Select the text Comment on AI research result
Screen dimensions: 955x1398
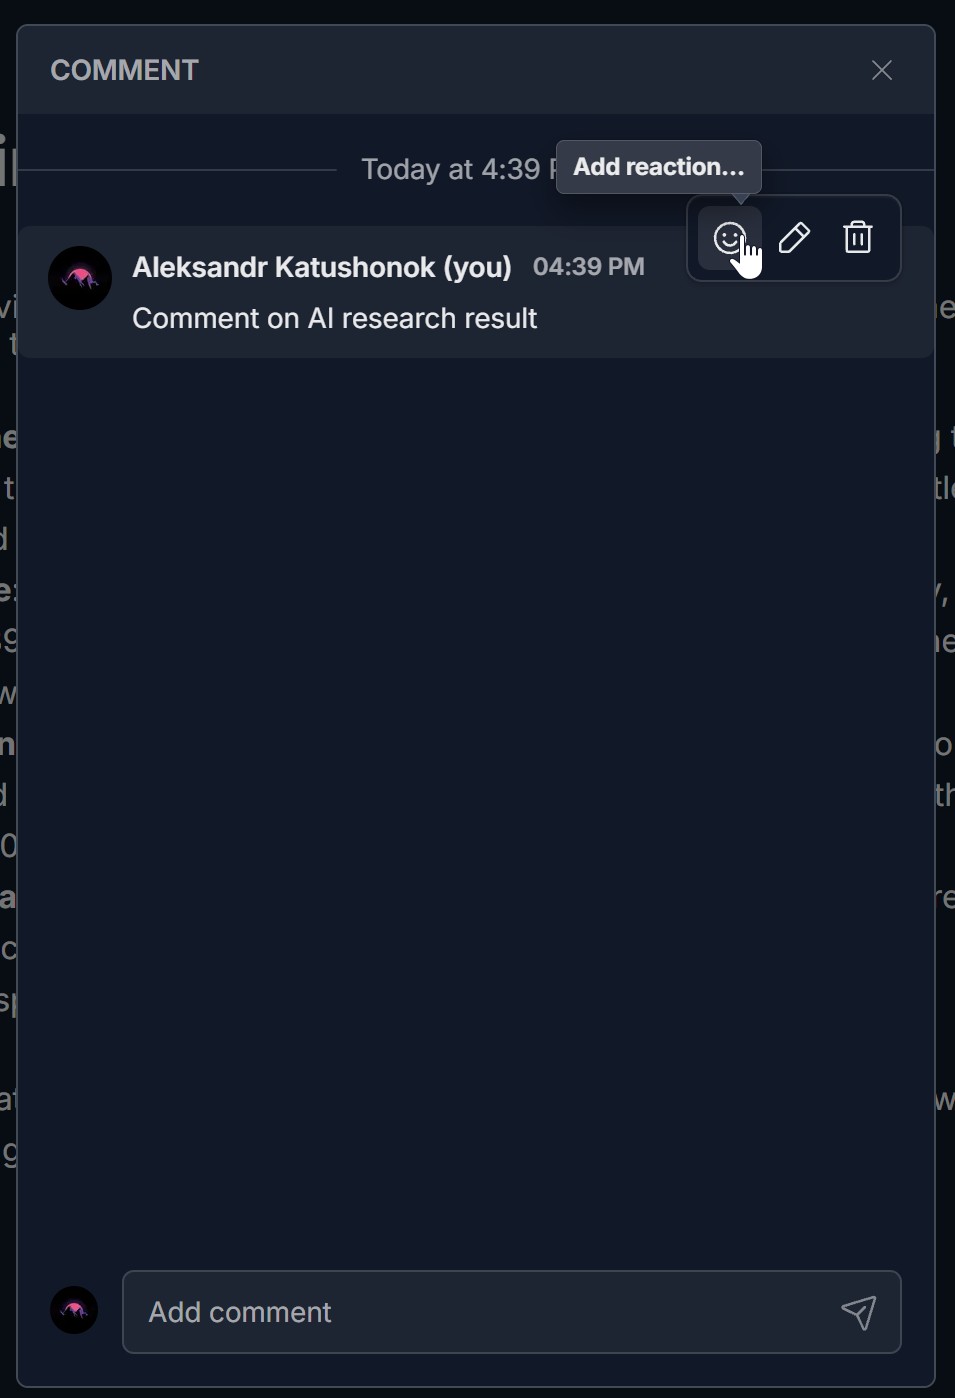tap(335, 318)
